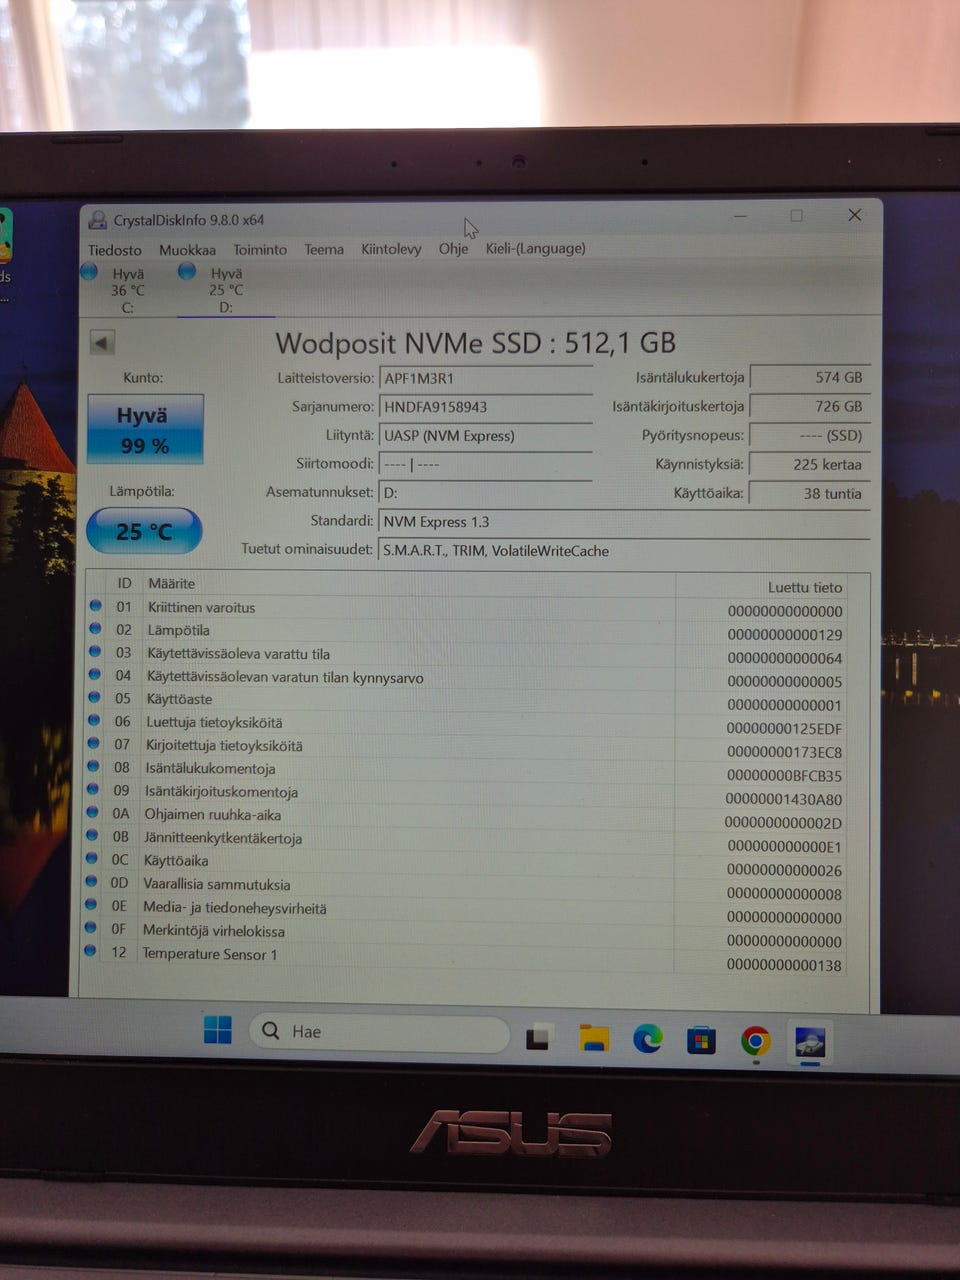Screen dimensions: 960x1280
Task: Click the Laitteistoversio field APF1M3R1
Action: (x=486, y=378)
